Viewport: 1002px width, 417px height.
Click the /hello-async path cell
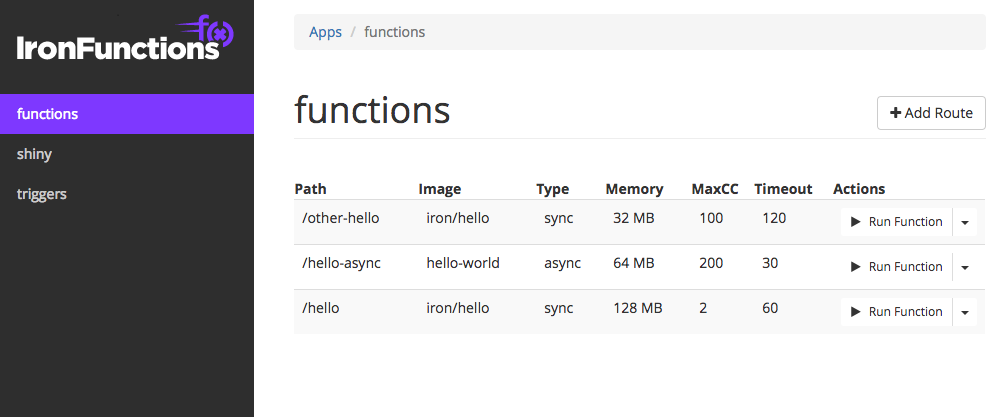click(342, 263)
